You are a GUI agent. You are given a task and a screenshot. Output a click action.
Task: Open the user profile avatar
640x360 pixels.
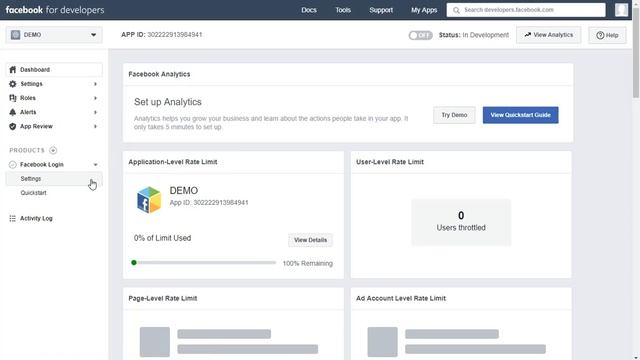point(621,10)
